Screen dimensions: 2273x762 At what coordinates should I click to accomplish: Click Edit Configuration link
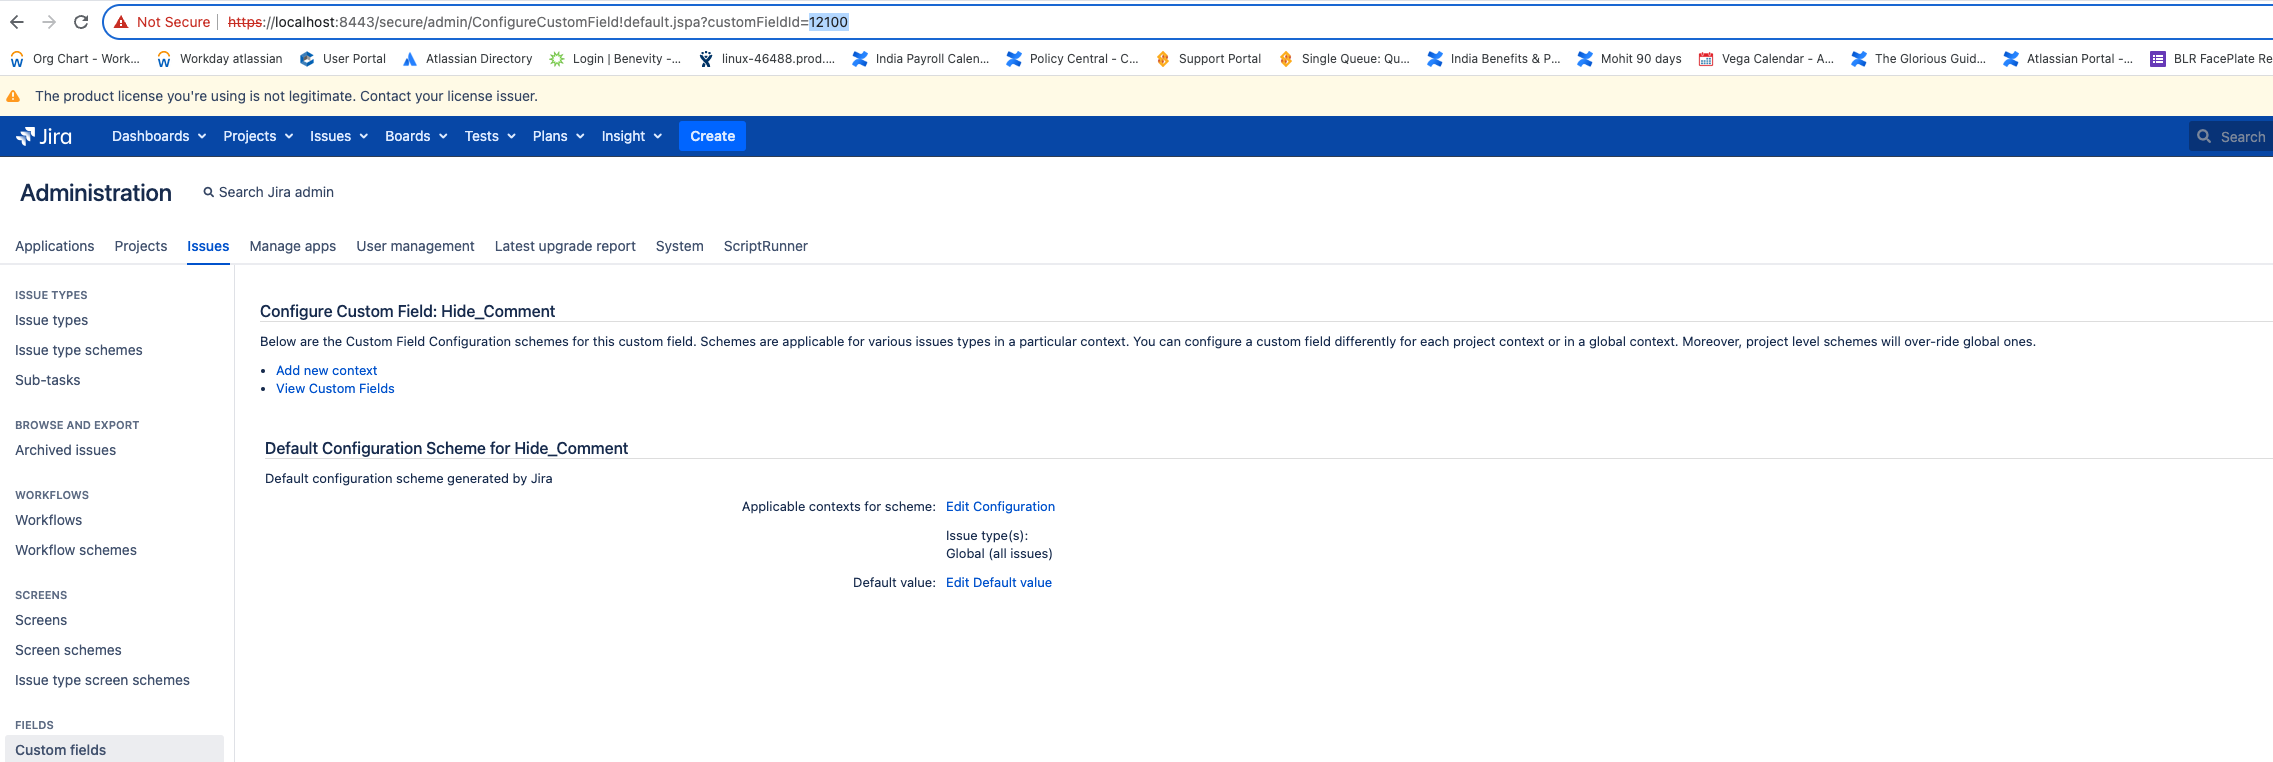click(1000, 506)
